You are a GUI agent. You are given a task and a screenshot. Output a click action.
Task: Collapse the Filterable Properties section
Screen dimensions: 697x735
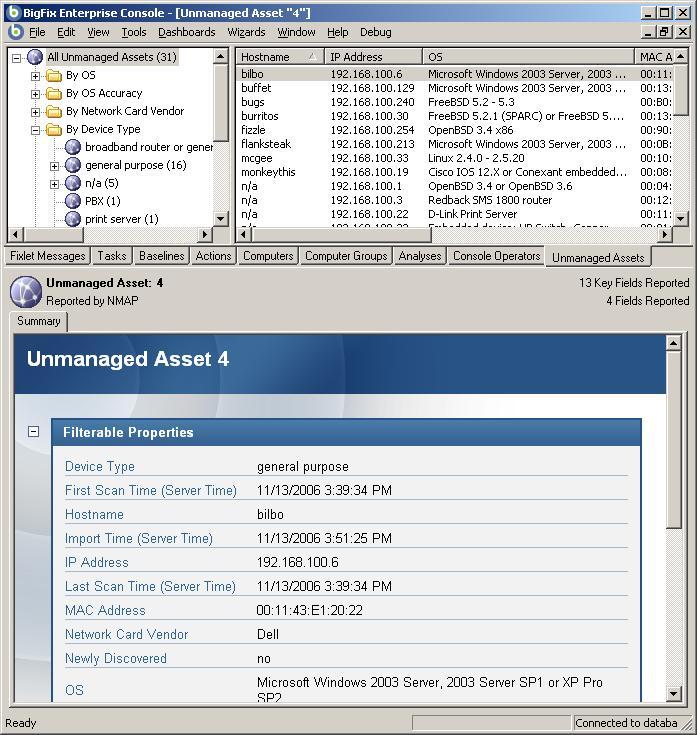(x=34, y=431)
